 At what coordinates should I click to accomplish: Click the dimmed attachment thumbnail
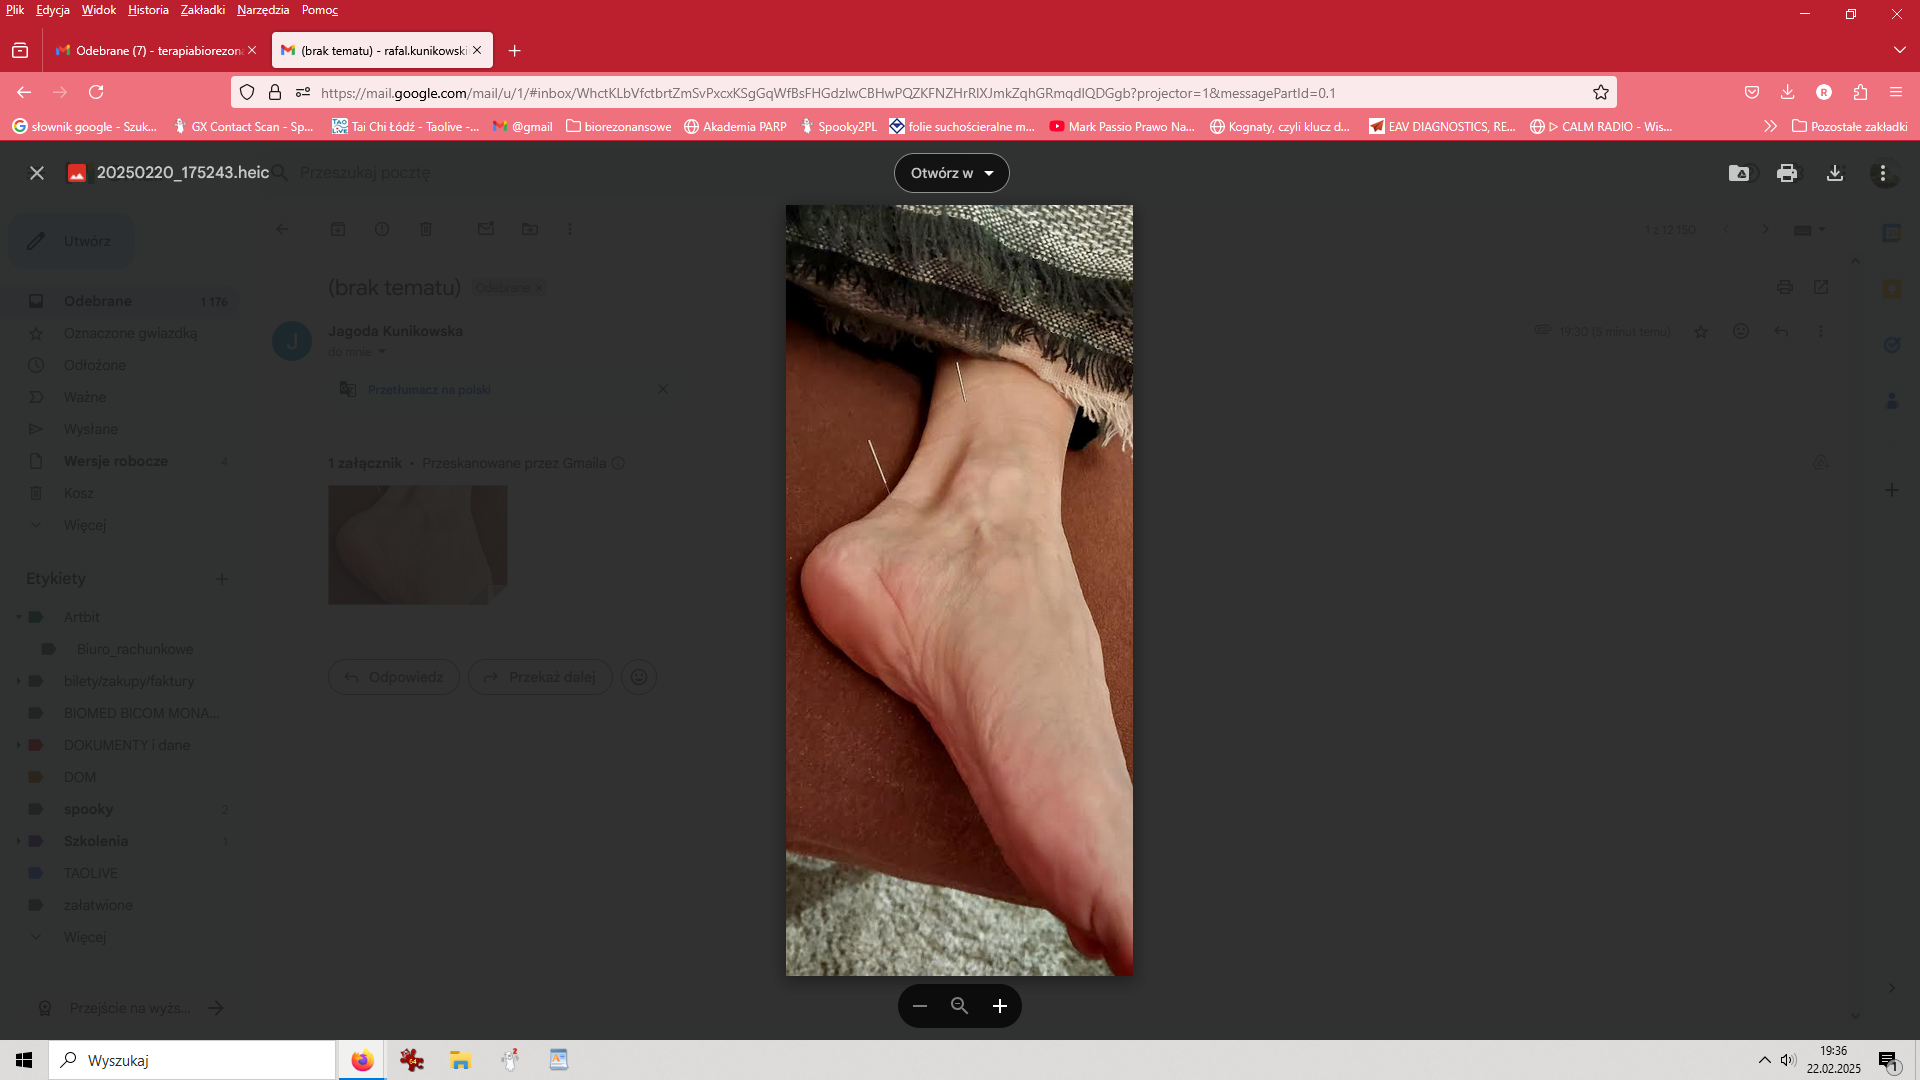pyautogui.click(x=418, y=545)
